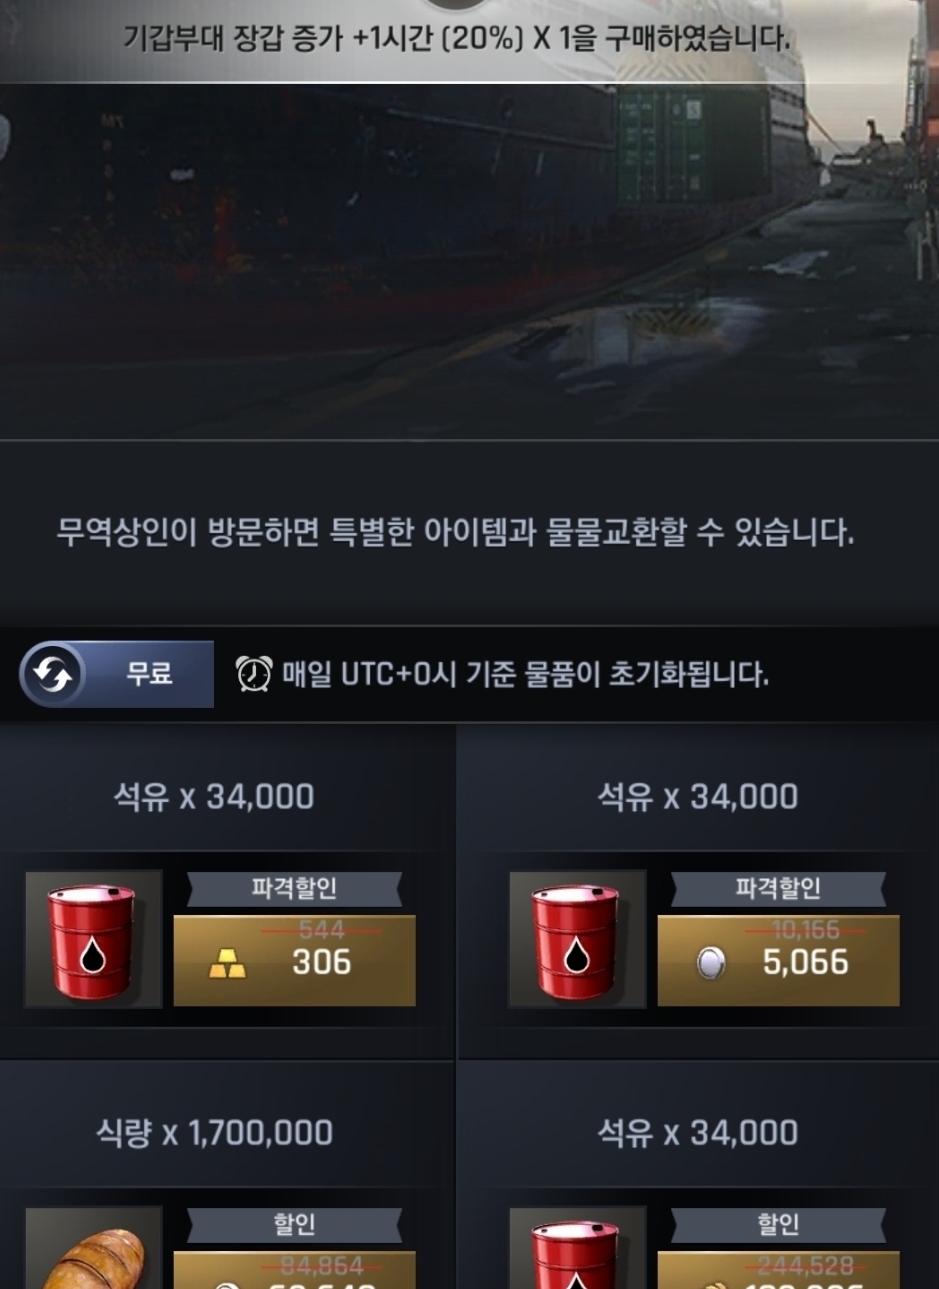The width and height of the screenshot is (939, 1289).
Task: Click the gold bars icon on the 306 price
Action: point(227,964)
